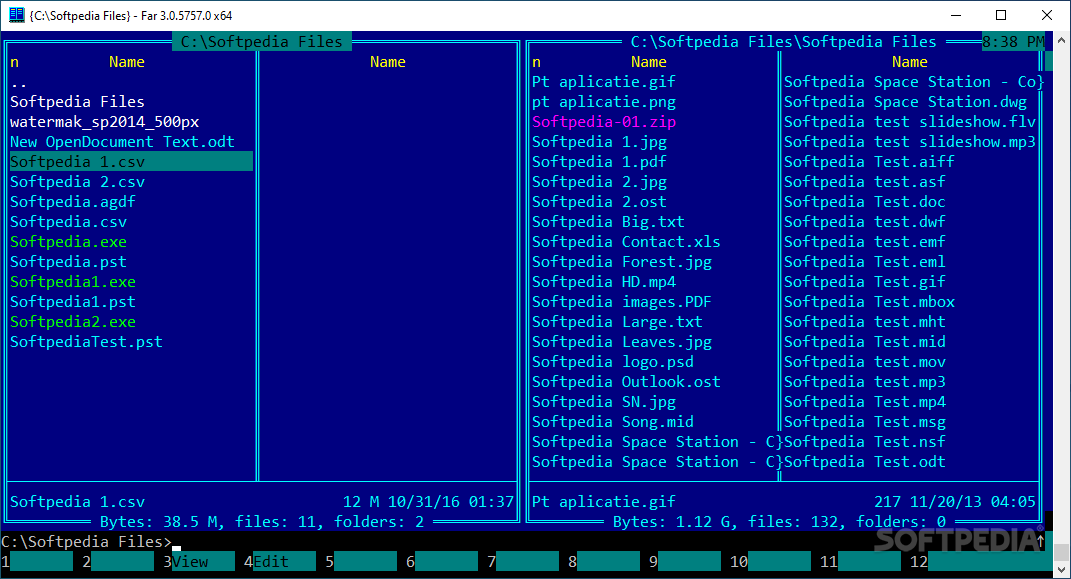The image size is (1071, 579).
Task: Click the 12 function key bar slot
Action: pyautogui.click(x=980, y=561)
